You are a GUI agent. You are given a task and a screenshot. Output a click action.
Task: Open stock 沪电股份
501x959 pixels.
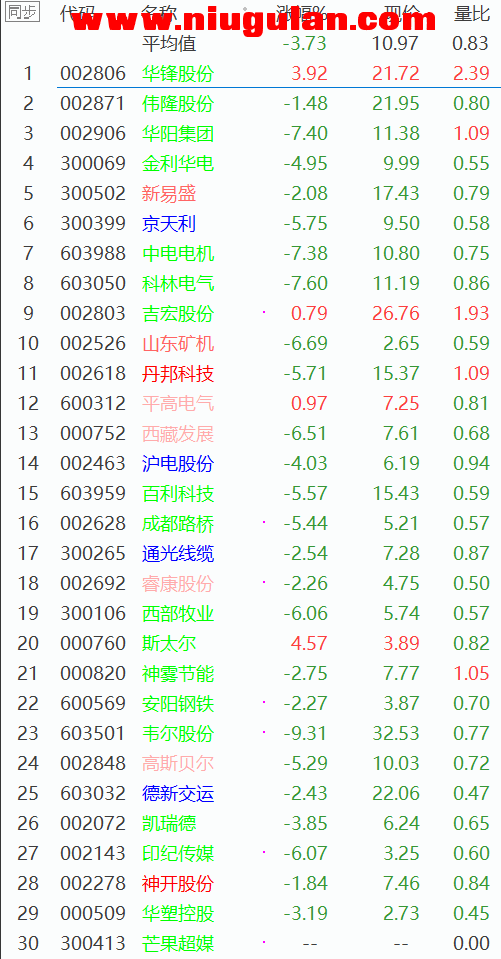178,464
